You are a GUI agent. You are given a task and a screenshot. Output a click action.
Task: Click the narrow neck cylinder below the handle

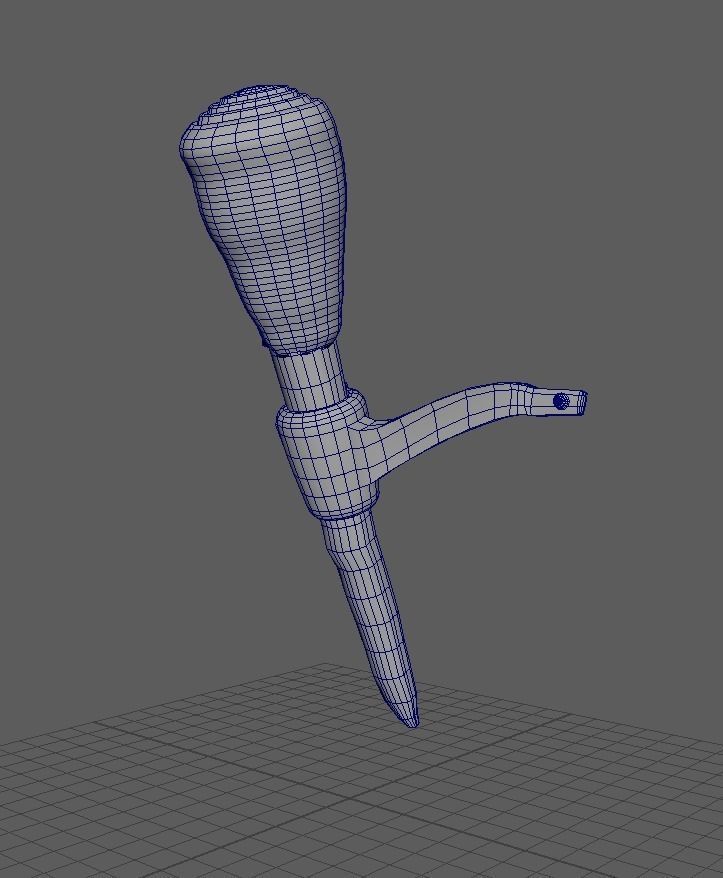pos(311,378)
